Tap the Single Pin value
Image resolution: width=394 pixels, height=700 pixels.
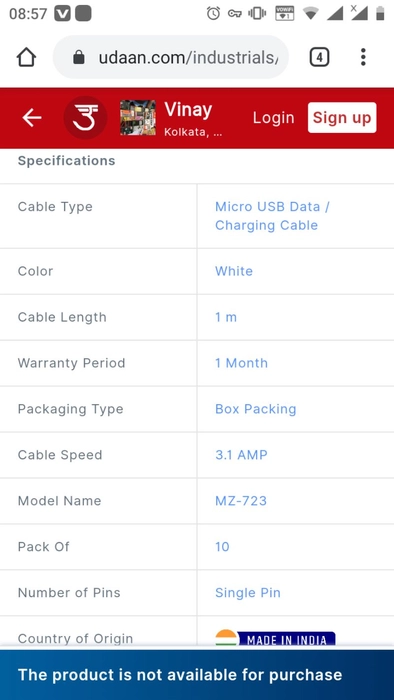pyautogui.click(x=248, y=593)
